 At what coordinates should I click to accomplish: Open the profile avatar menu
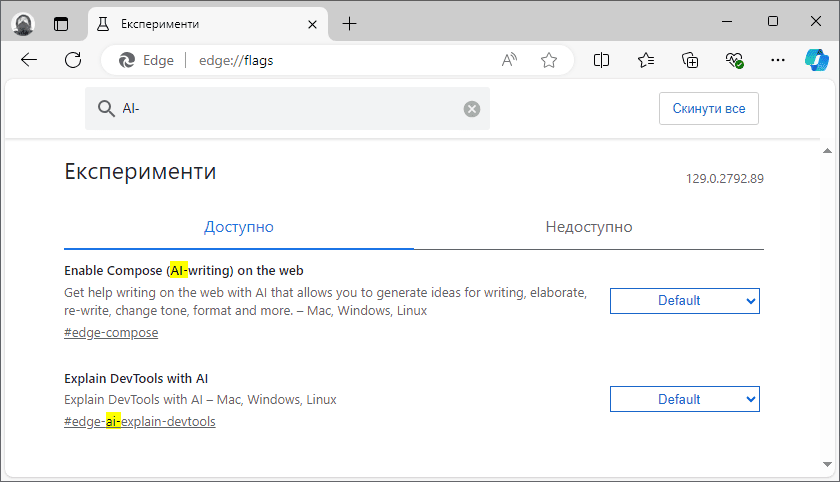(x=23, y=24)
